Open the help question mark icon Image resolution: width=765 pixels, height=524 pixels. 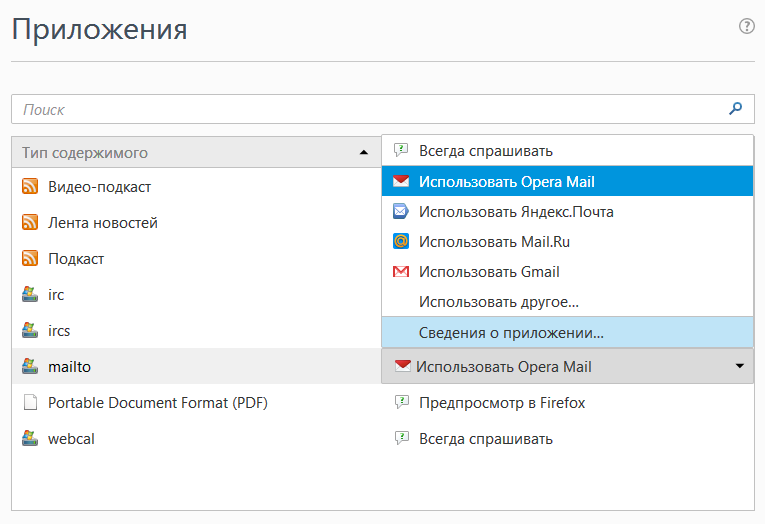pos(746,26)
